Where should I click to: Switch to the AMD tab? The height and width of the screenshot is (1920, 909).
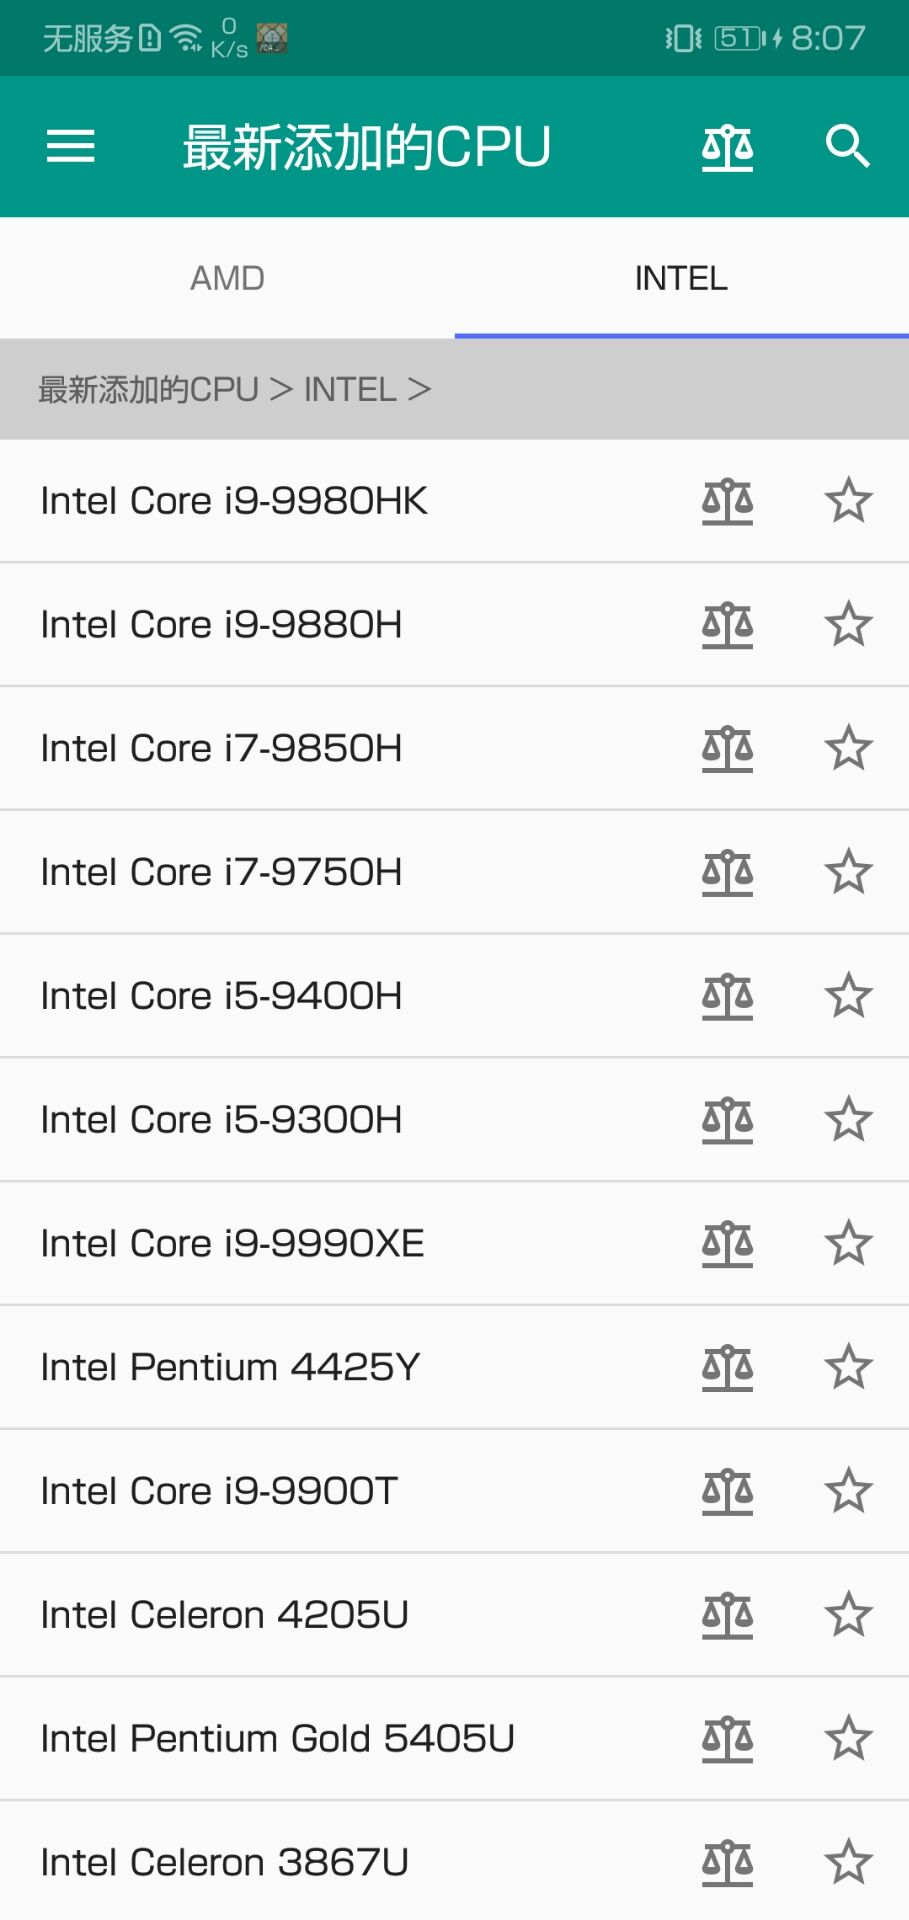pyautogui.click(x=227, y=277)
